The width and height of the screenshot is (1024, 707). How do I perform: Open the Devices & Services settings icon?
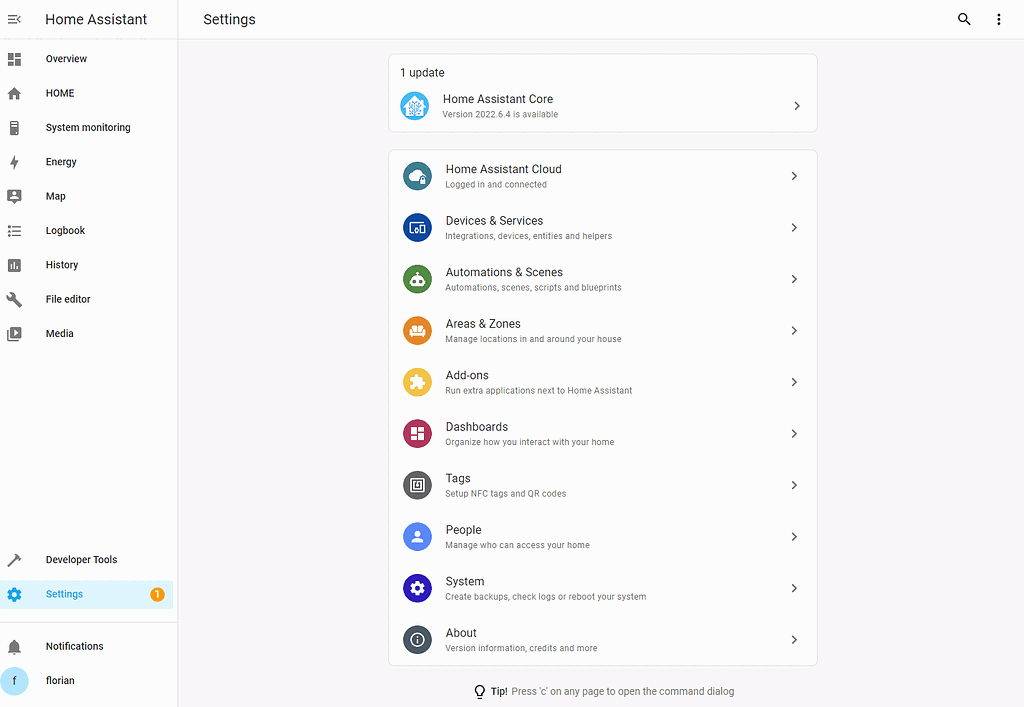417,227
